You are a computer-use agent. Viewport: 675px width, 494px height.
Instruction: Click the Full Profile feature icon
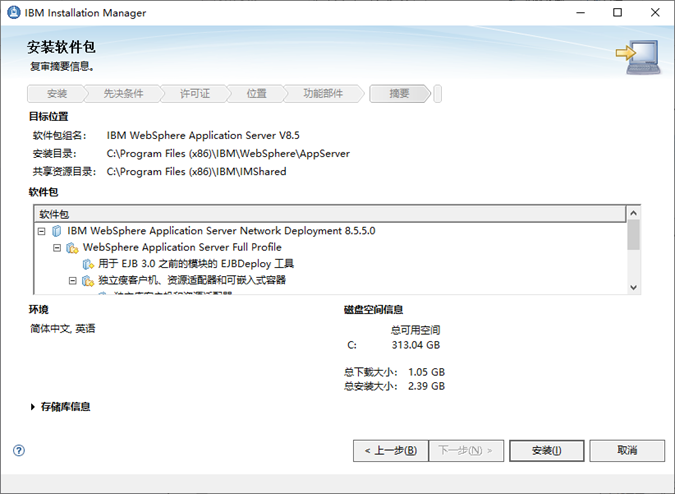click(72, 248)
